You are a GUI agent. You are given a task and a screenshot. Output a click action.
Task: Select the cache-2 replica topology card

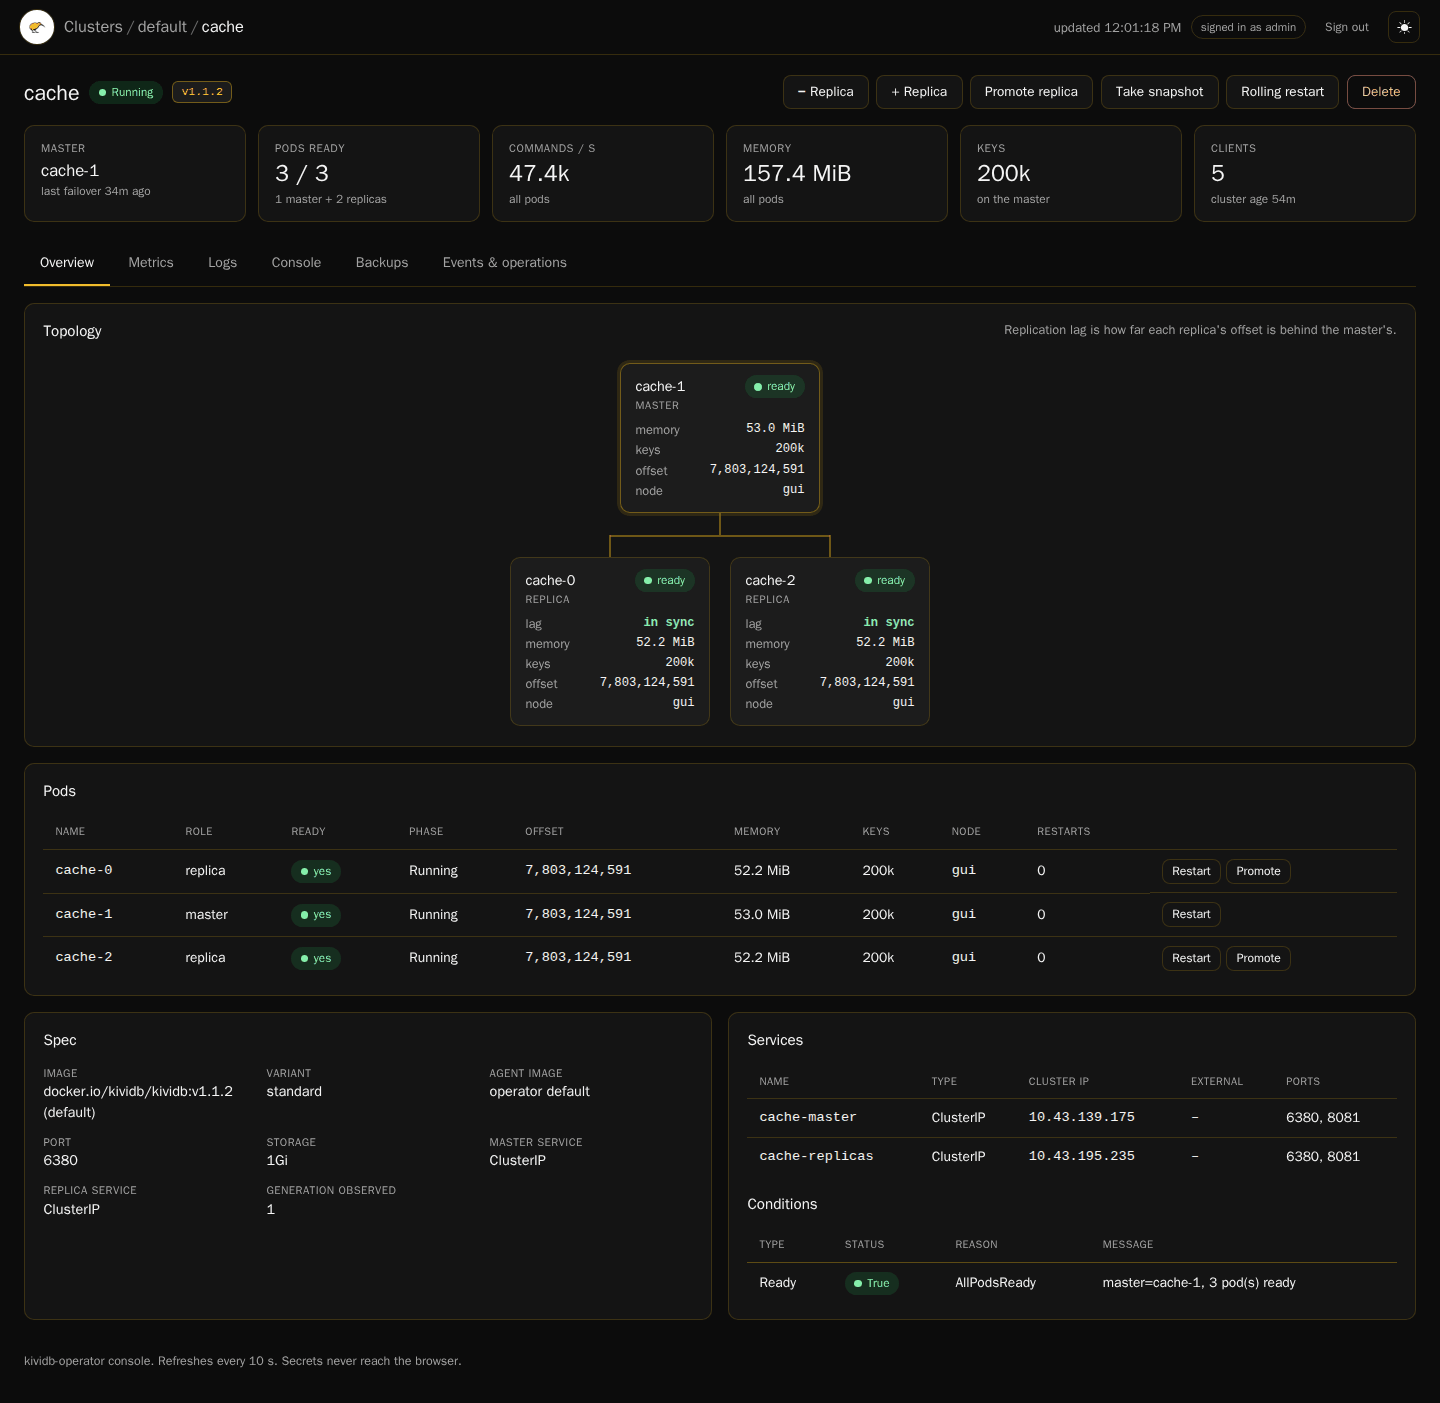[830, 641]
